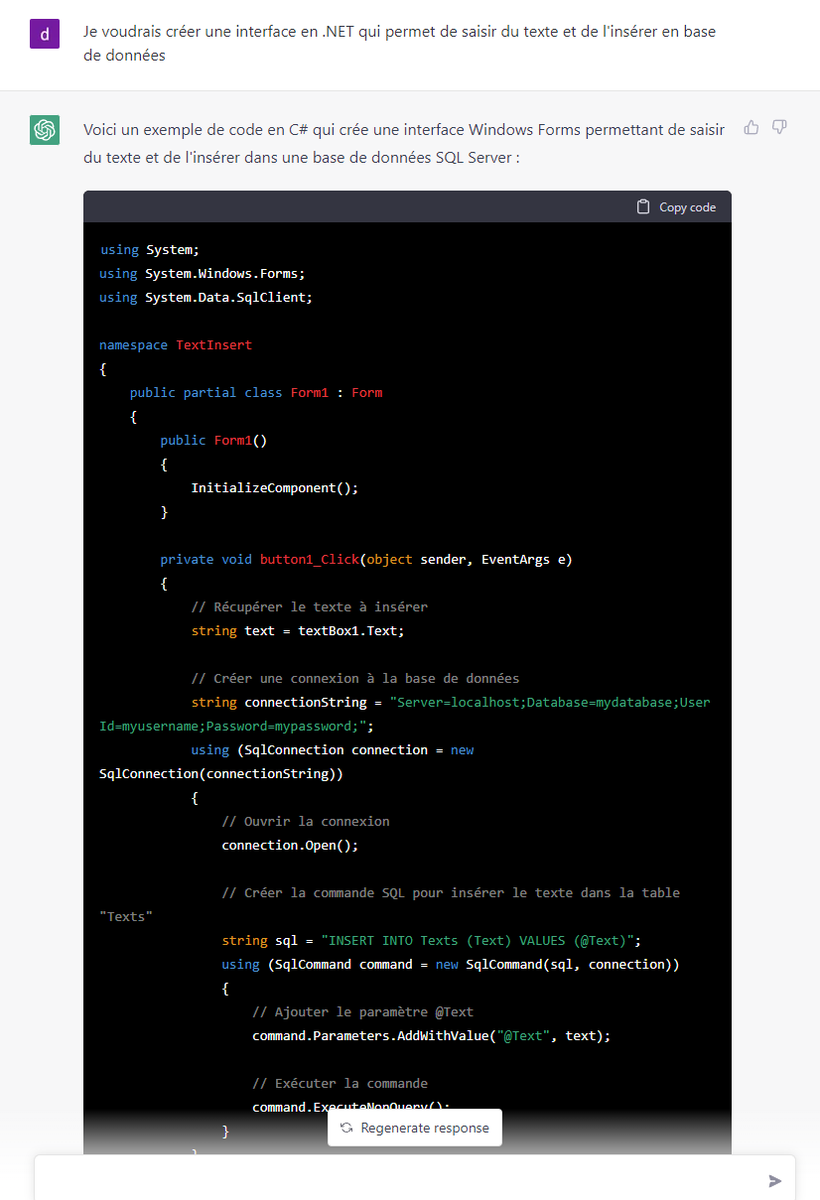Click the line "using System.Data.SqlClient;"
The width and height of the screenshot is (820, 1200).
(x=206, y=297)
